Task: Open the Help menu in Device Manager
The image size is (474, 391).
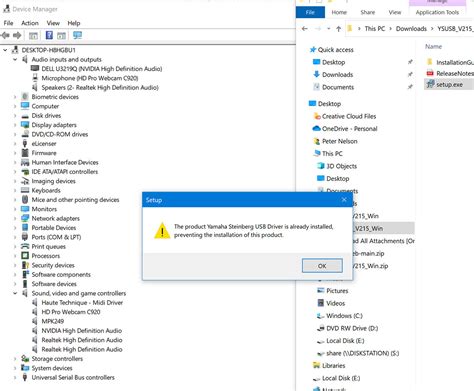Action: tap(74, 23)
